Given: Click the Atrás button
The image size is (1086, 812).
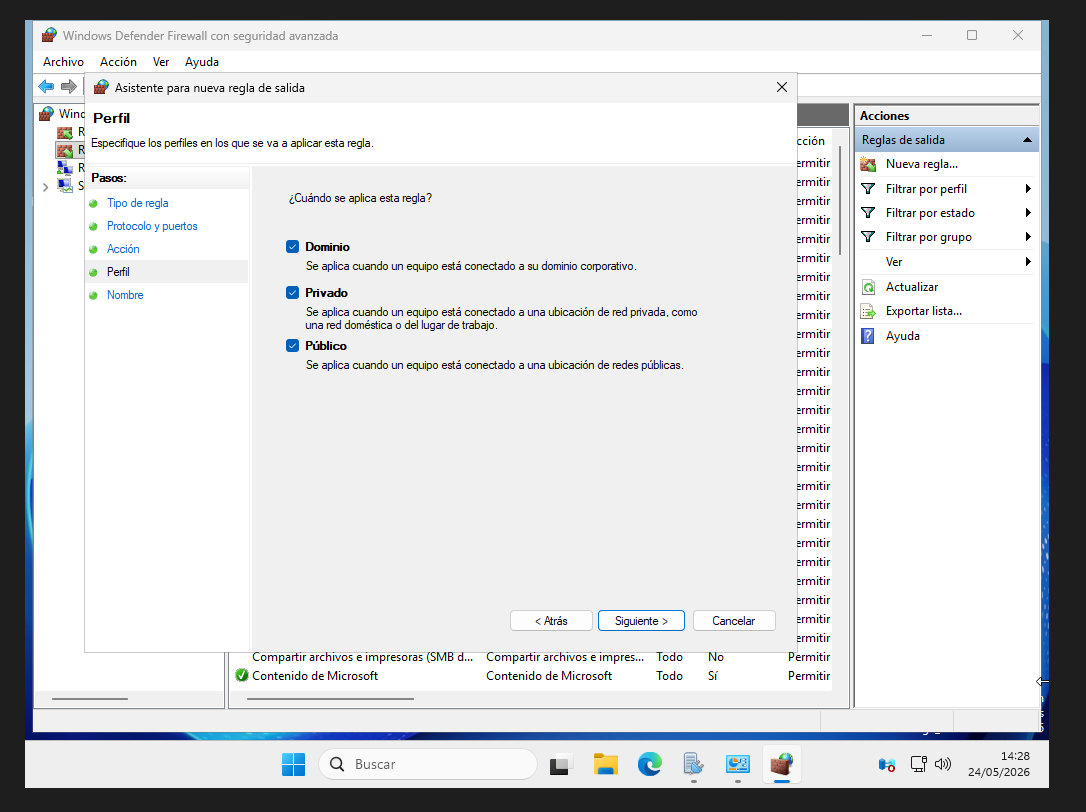Looking at the screenshot, I should tap(551, 621).
